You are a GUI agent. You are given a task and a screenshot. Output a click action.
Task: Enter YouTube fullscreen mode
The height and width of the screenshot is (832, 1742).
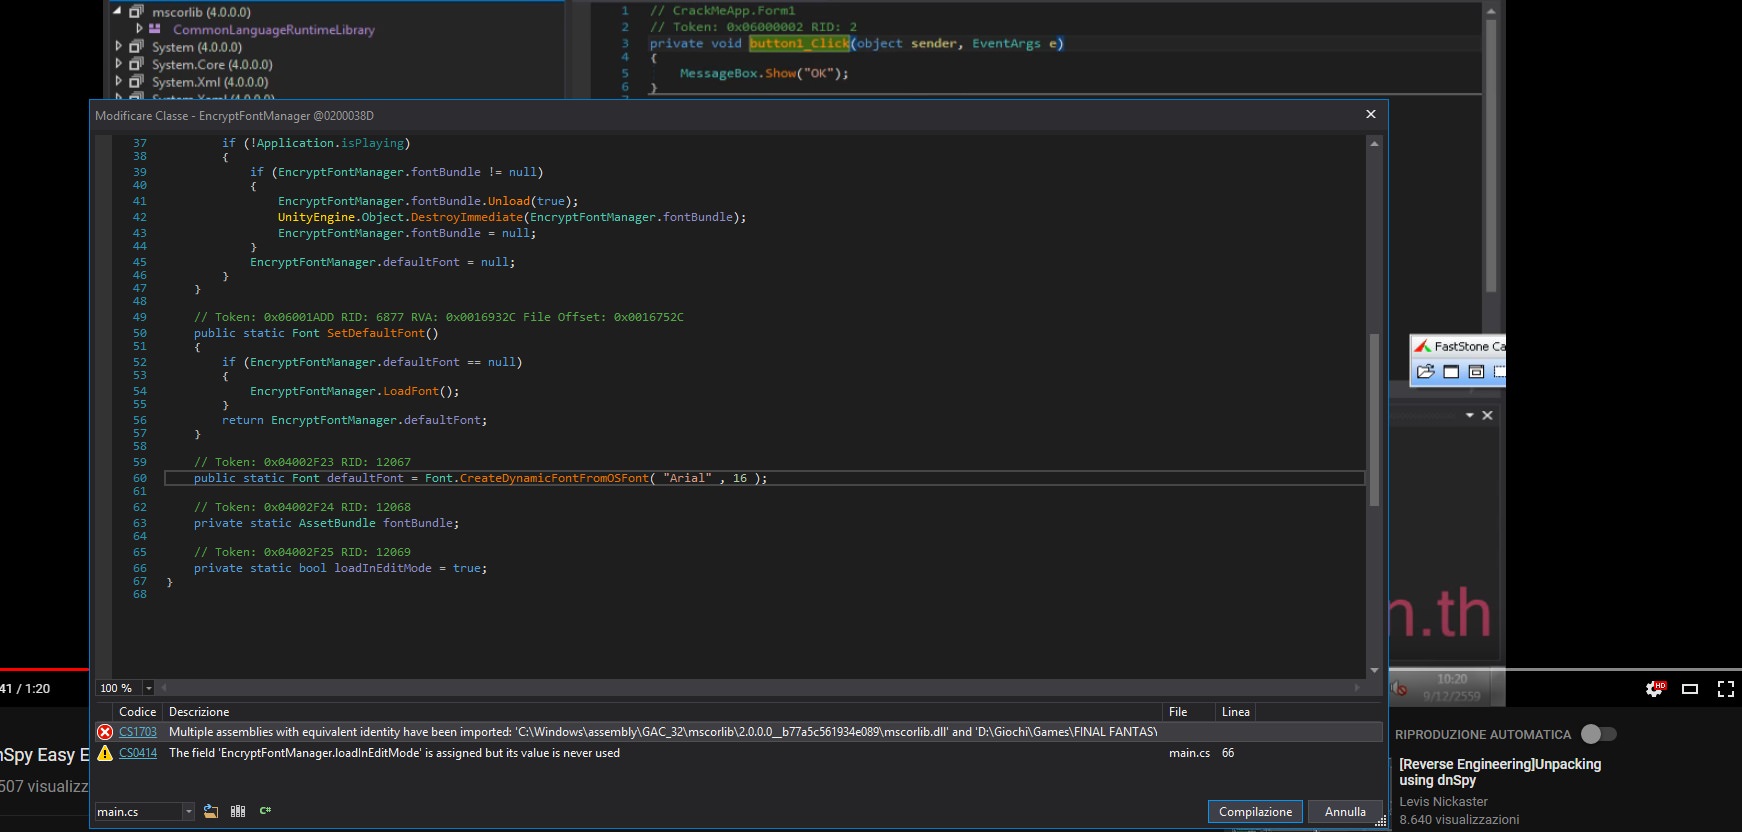click(1726, 688)
